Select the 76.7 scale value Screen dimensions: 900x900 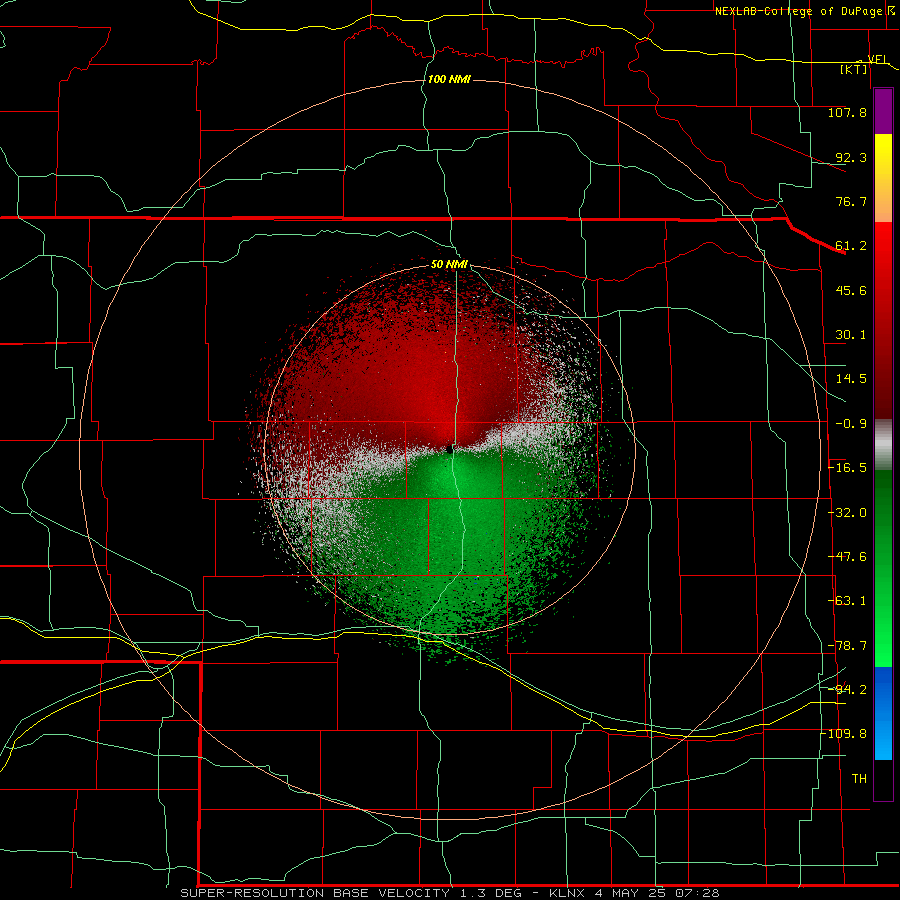click(x=851, y=201)
